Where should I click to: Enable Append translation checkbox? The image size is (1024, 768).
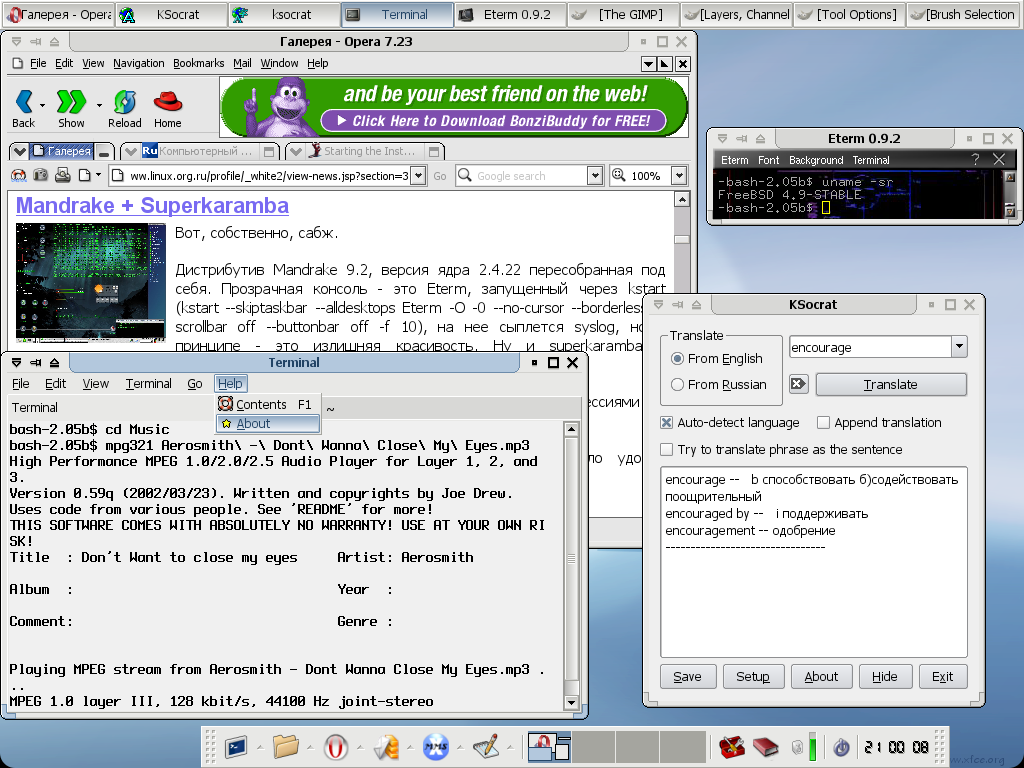click(824, 423)
